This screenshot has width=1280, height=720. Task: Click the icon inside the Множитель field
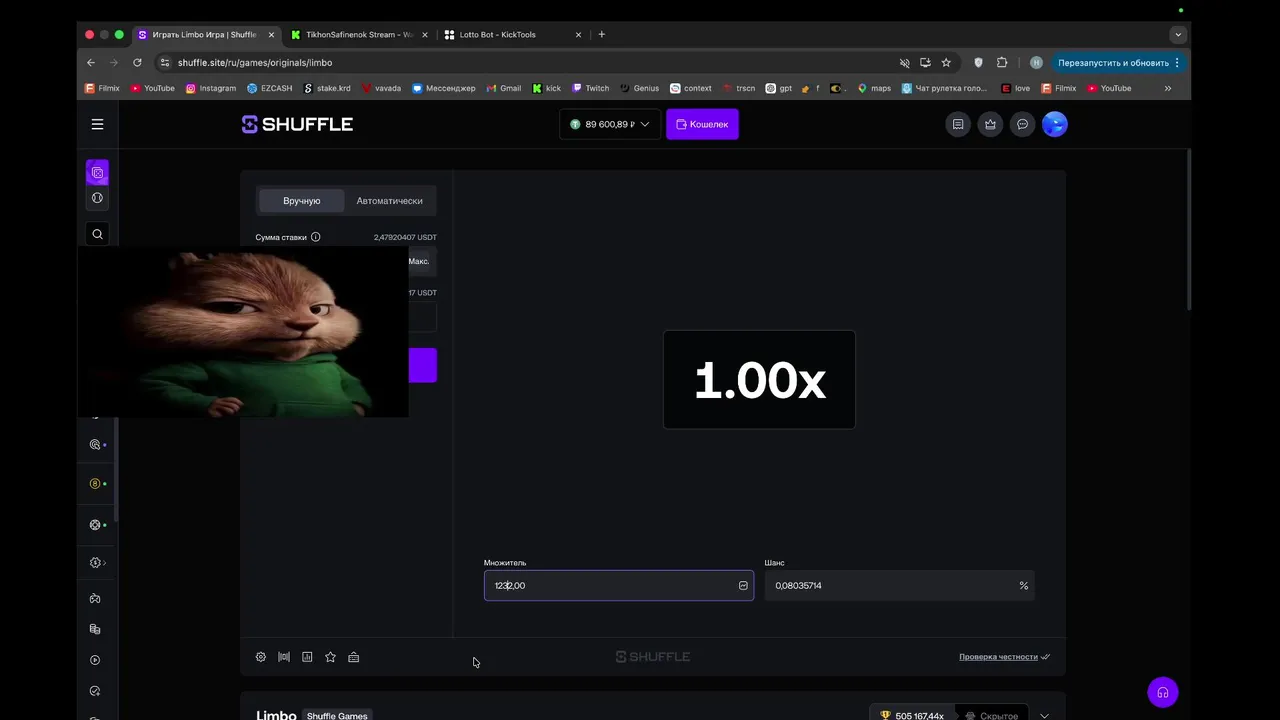click(743, 585)
